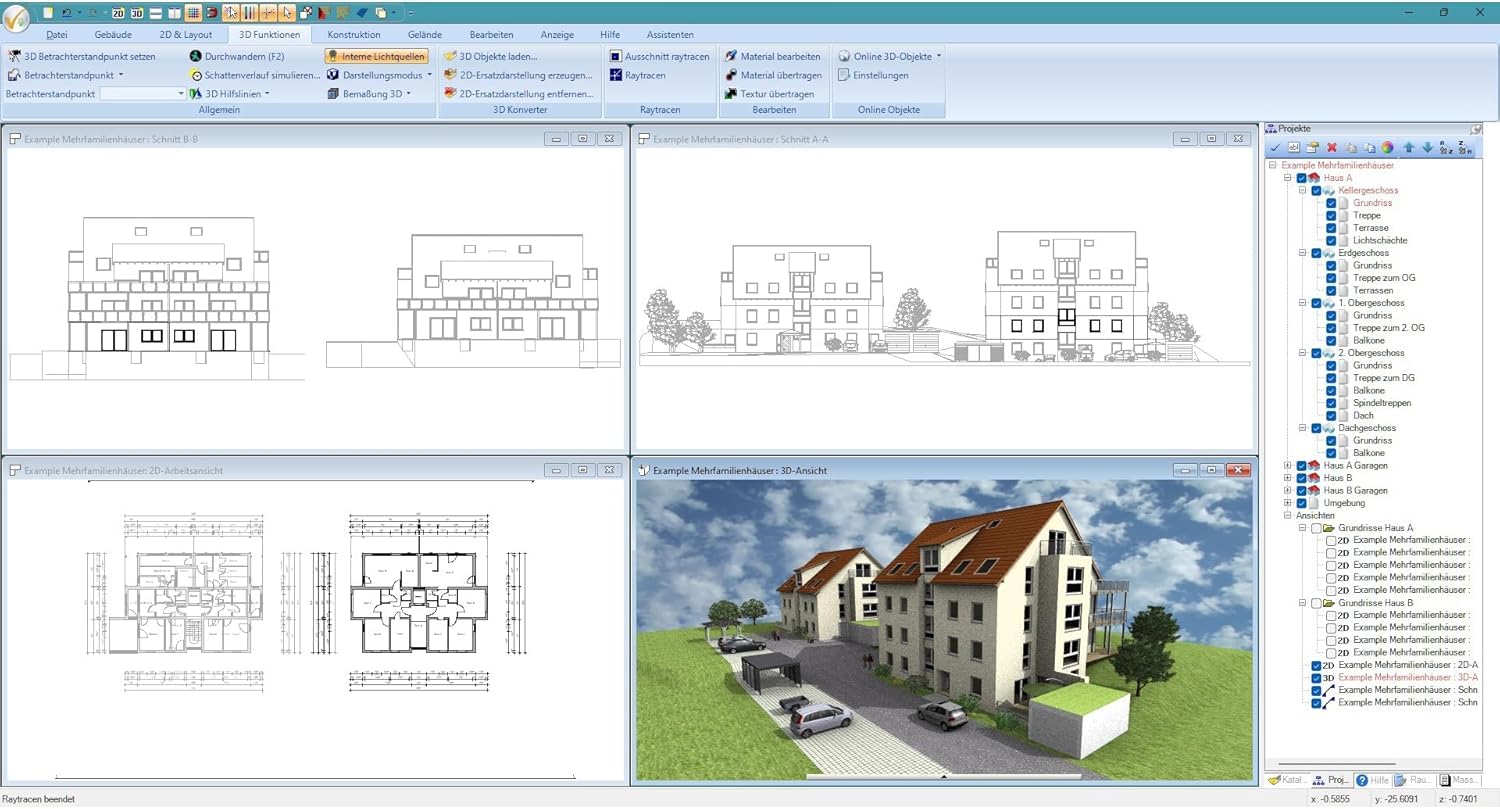Collapse the Haus A tree node
This screenshot has height=809, width=1500.
(x=1288, y=178)
